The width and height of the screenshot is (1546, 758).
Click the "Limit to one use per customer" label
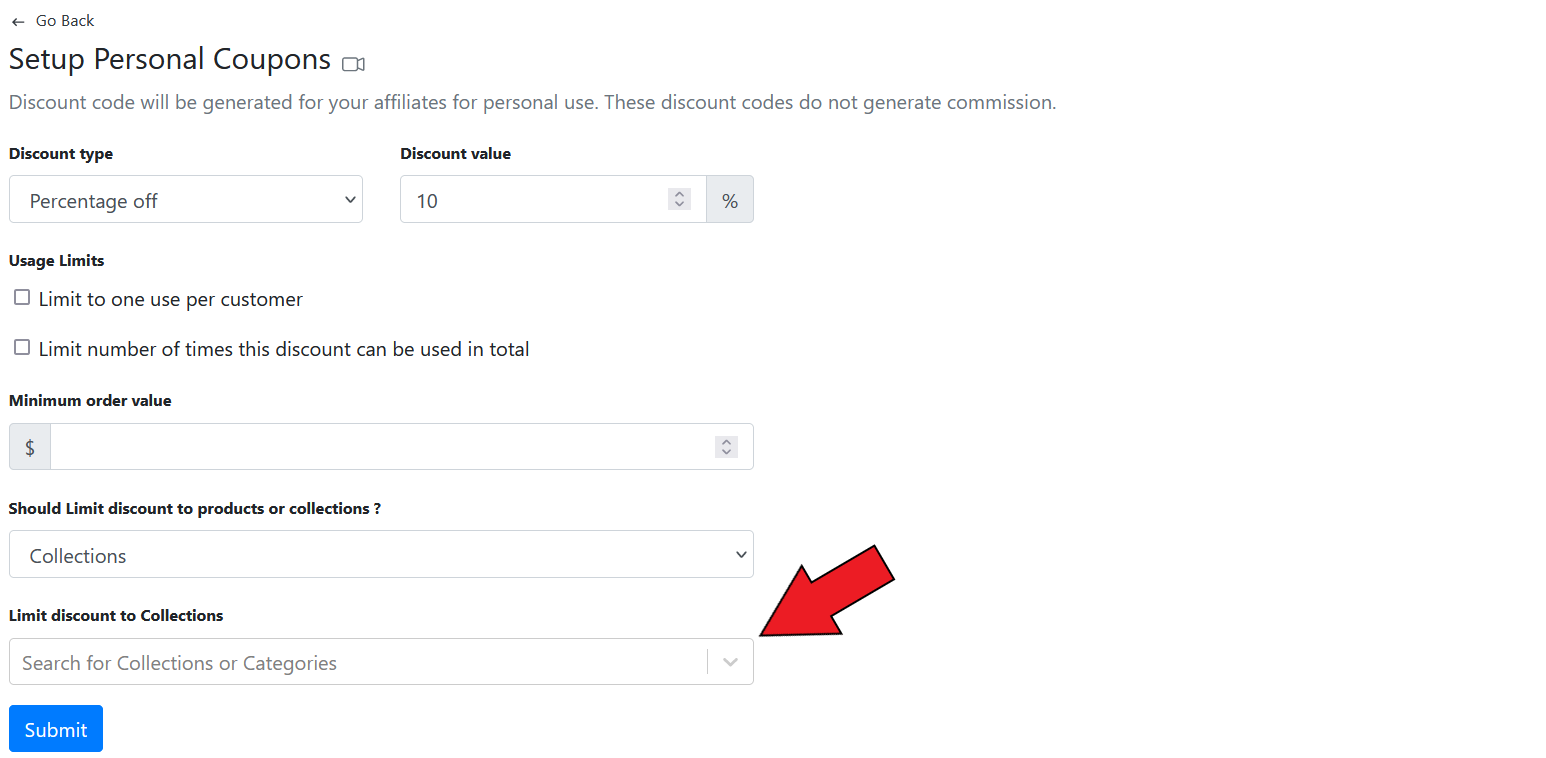coord(170,300)
